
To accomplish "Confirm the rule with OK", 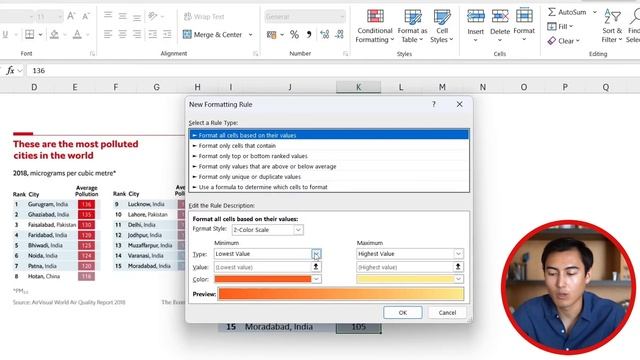I will pyautogui.click(x=402, y=313).
